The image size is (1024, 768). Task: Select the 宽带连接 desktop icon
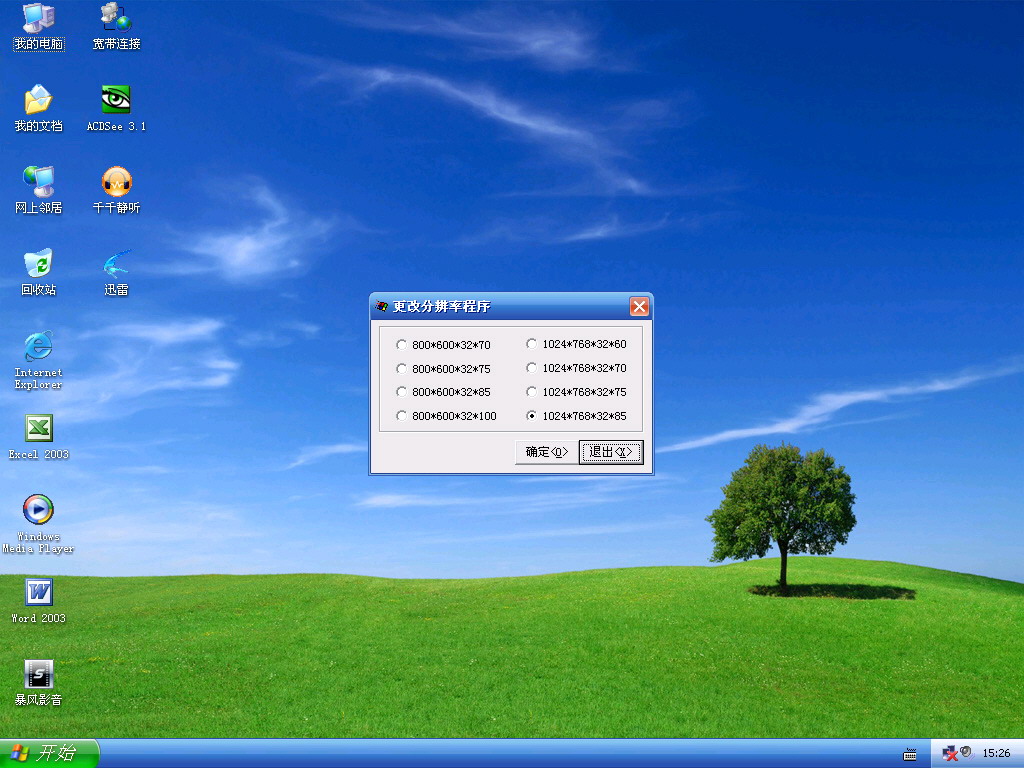(x=116, y=26)
